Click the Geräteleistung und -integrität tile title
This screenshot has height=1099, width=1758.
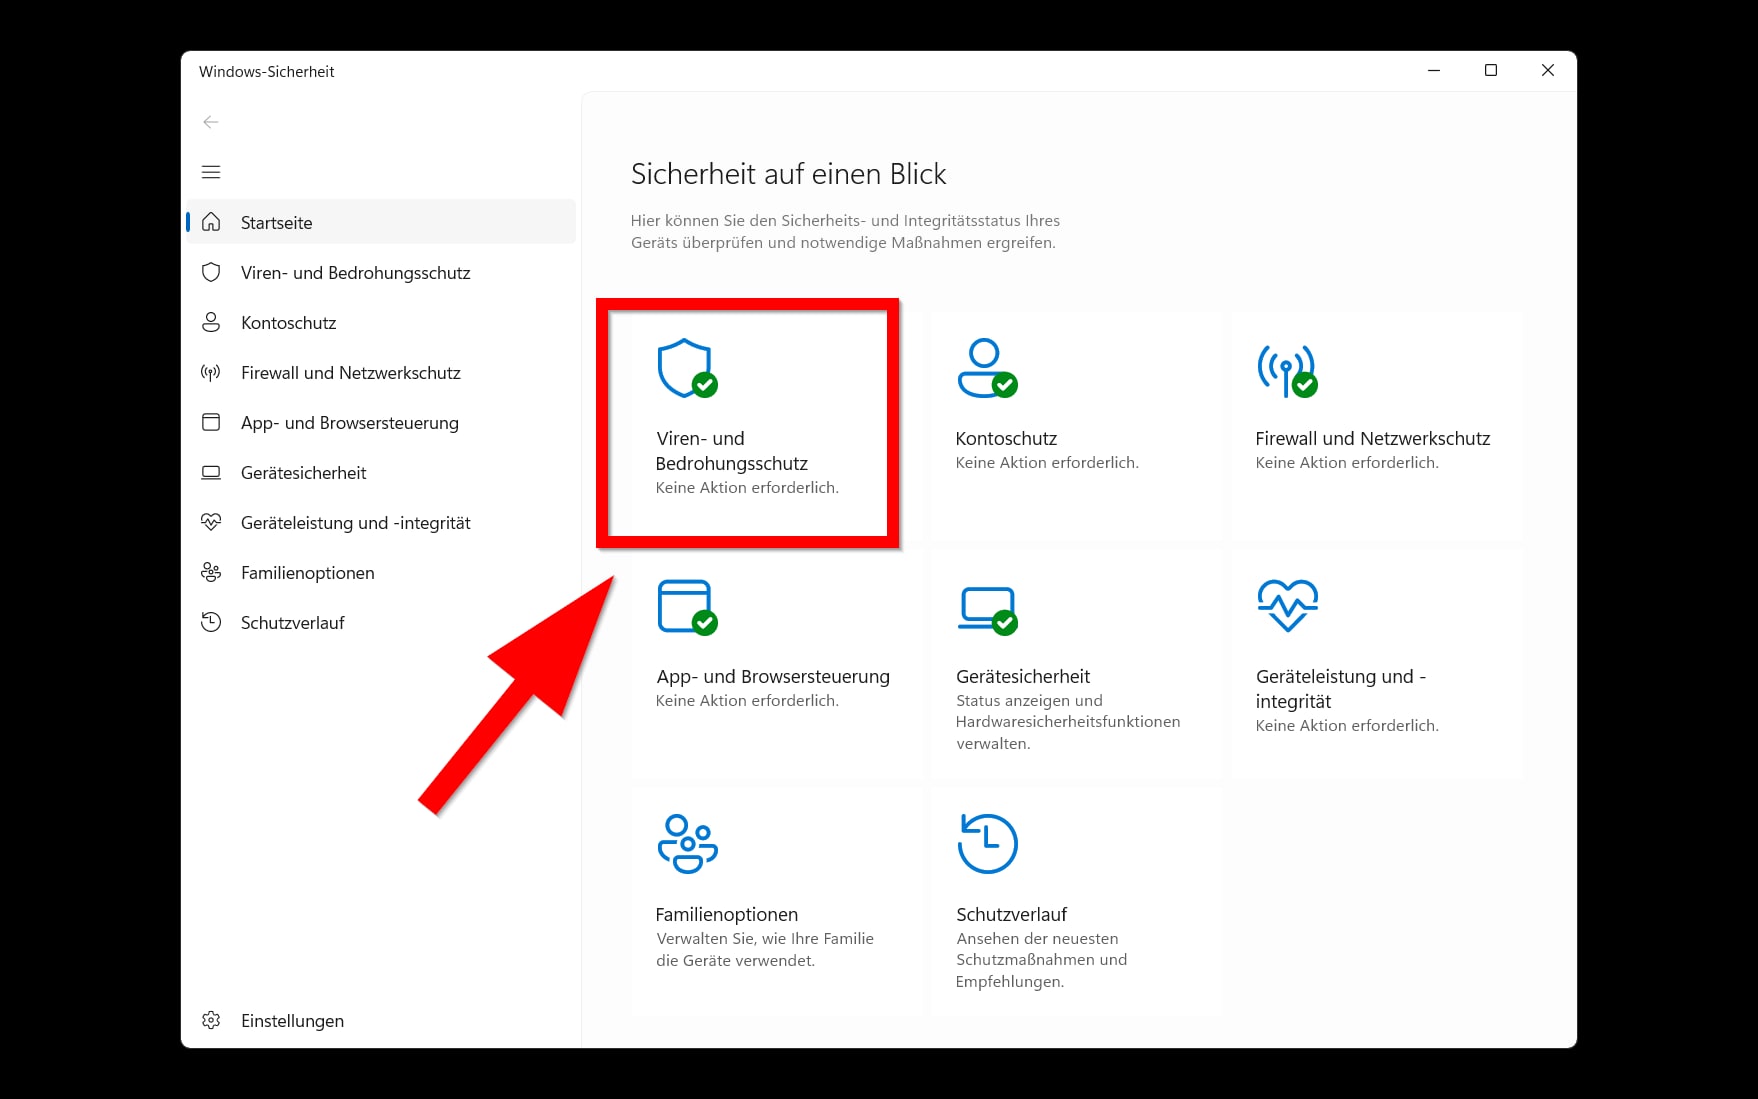click(x=1341, y=689)
